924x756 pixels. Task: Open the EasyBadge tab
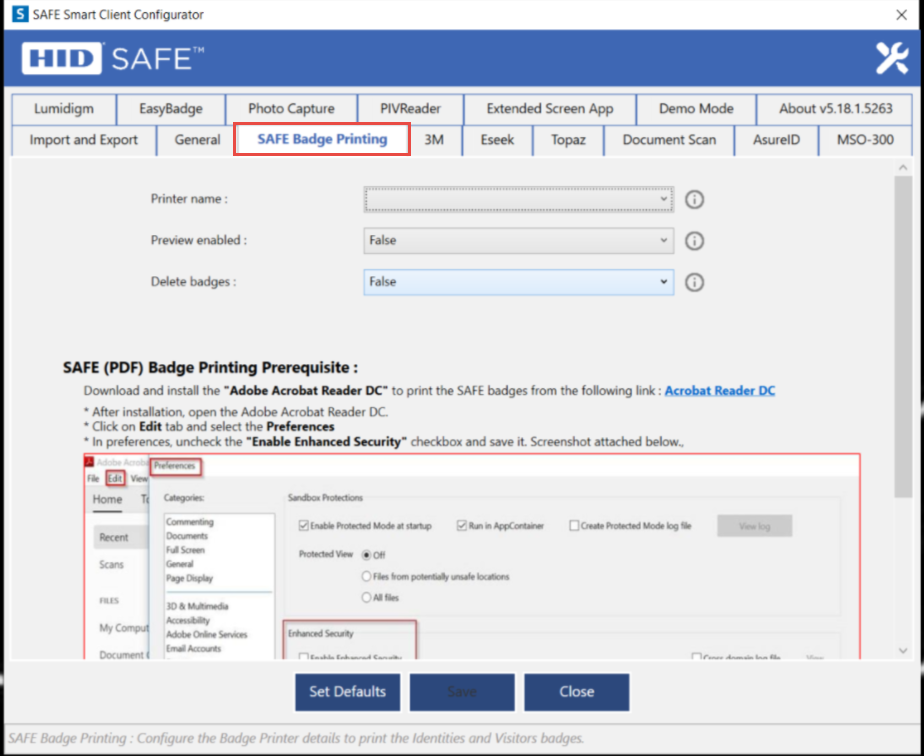pos(171,109)
